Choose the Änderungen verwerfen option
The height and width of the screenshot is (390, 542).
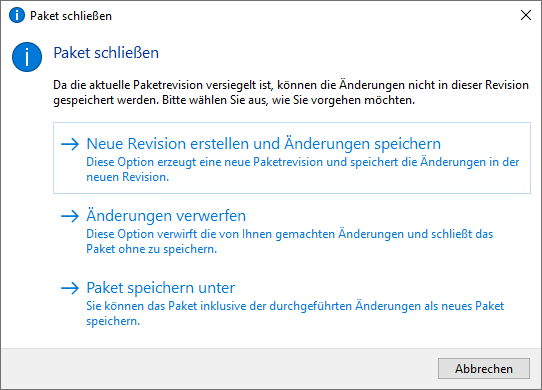pyautogui.click(x=166, y=216)
